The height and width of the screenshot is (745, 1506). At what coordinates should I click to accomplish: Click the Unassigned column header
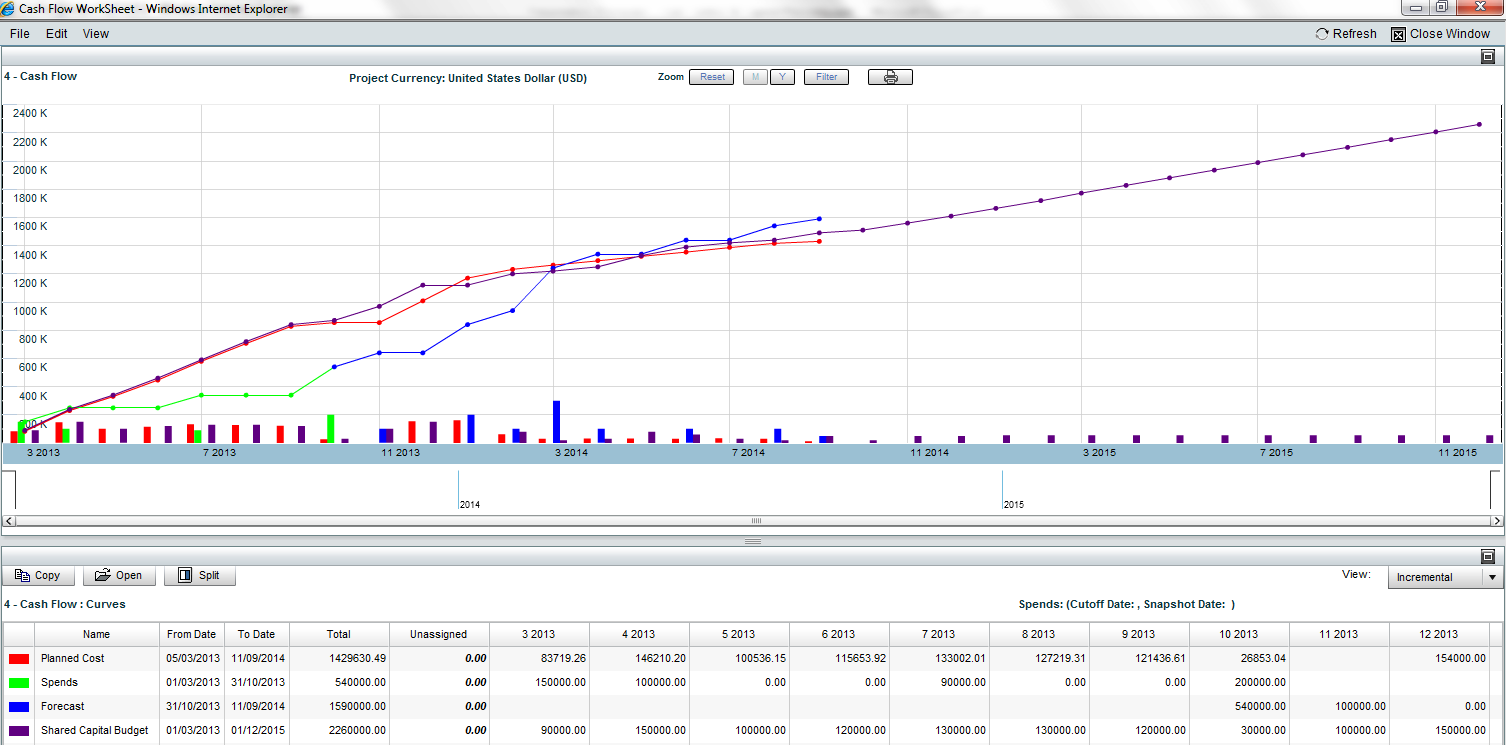(x=439, y=634)
